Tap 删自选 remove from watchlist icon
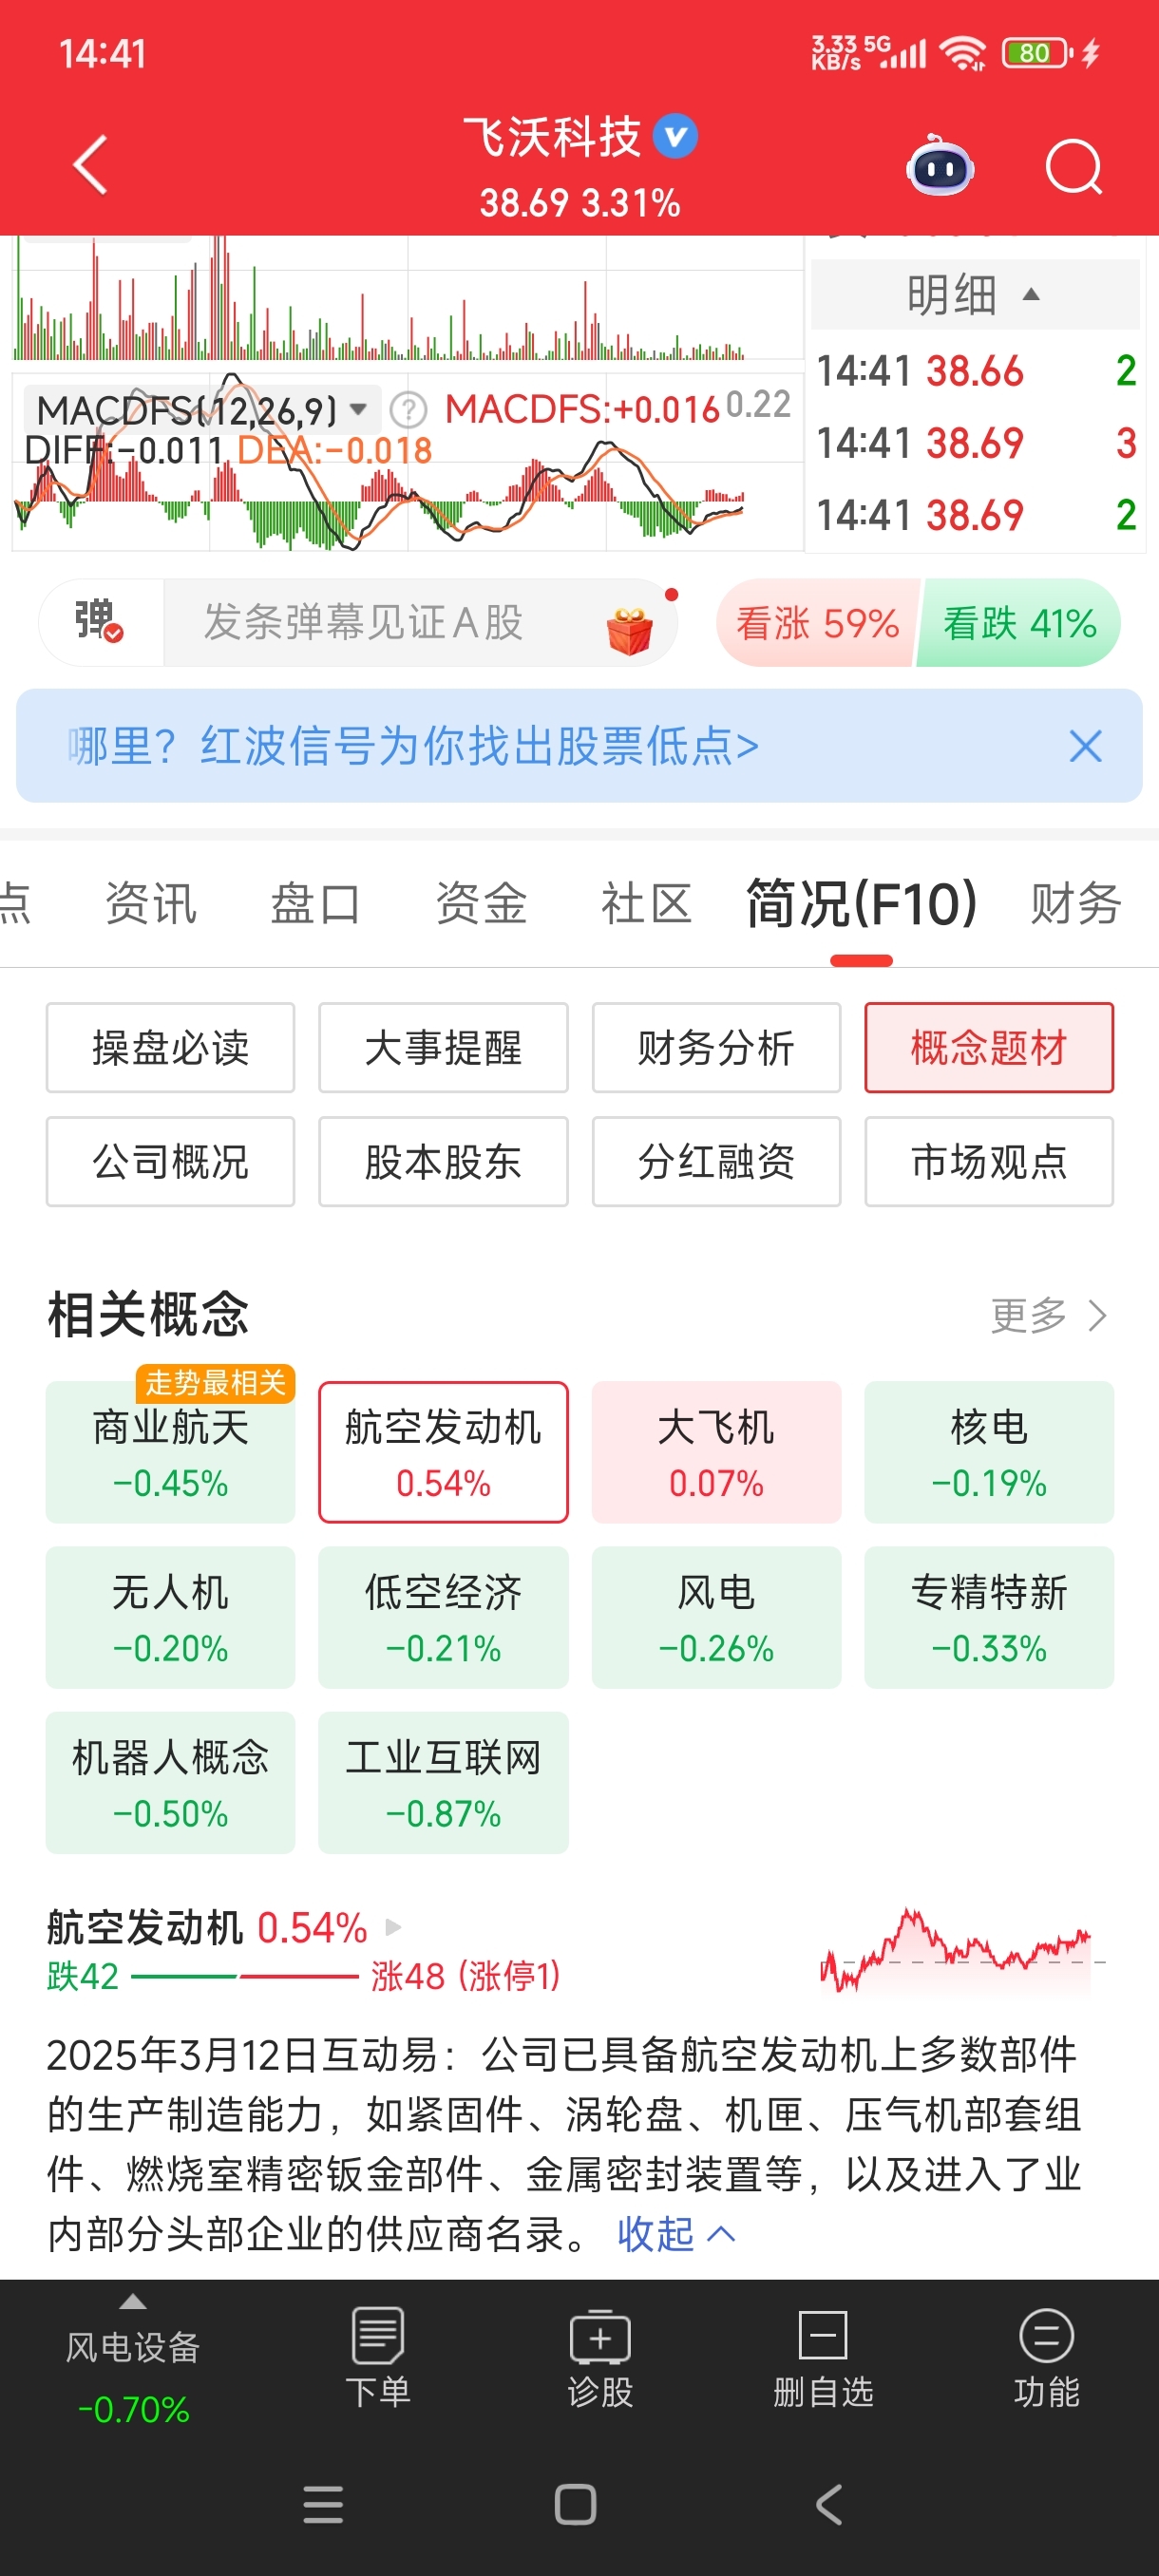This screenshot has height=2576, width=1159. 823,2358
